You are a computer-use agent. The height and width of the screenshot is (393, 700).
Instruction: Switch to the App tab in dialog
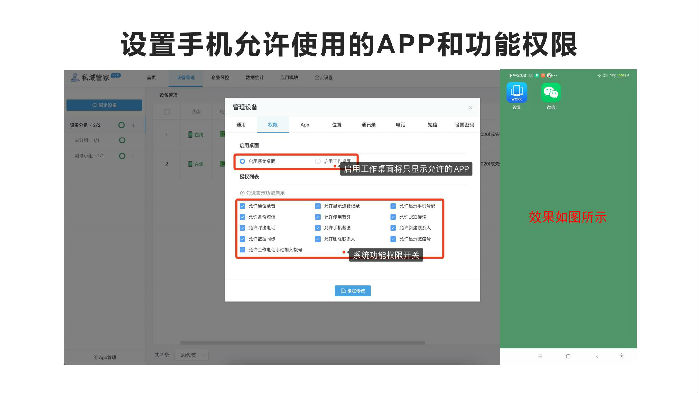[x=305, y=125]
